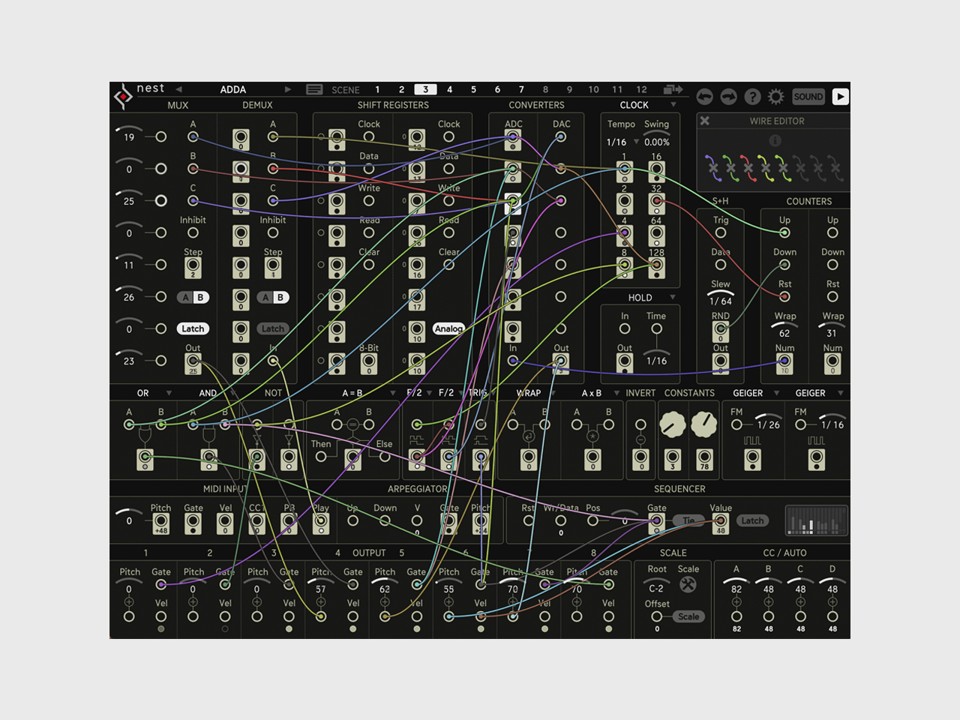This screenshot has height=720, width=960.
Task: Toggle the DEMUX Latch switch
Action: pos(273,329)
